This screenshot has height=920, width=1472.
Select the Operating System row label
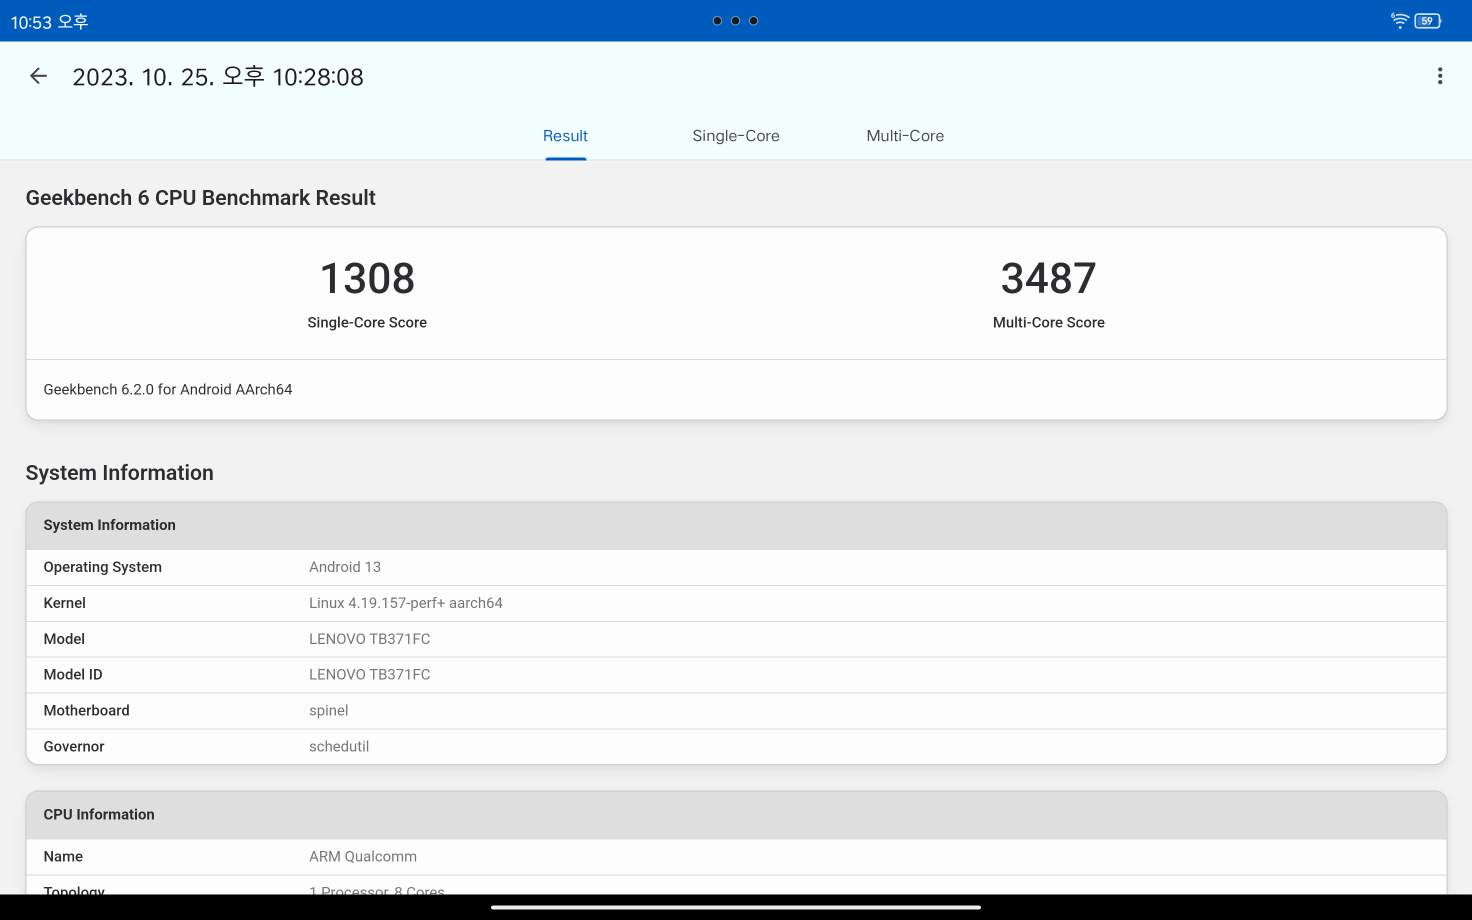(103, 567)
